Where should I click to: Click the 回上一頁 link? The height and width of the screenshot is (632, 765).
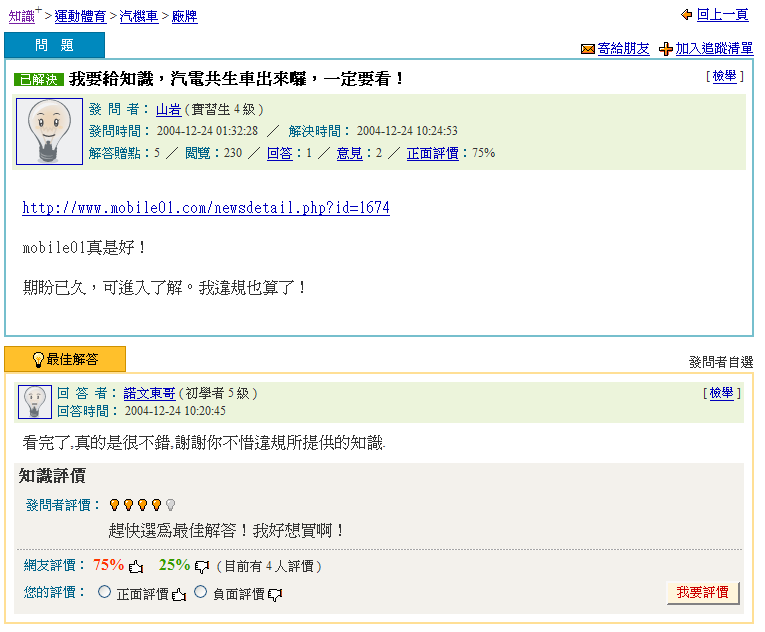[723, 15]
